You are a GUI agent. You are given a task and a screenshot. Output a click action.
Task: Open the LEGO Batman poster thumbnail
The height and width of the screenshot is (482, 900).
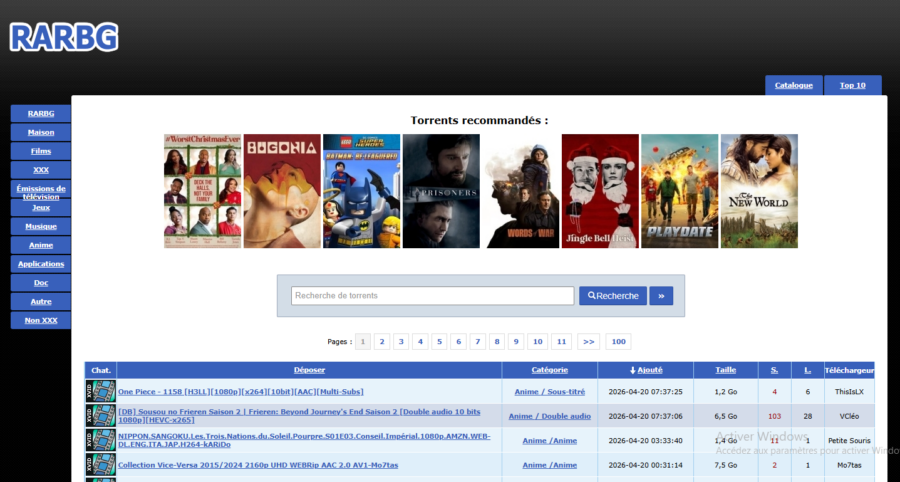[x=361, y=191]
